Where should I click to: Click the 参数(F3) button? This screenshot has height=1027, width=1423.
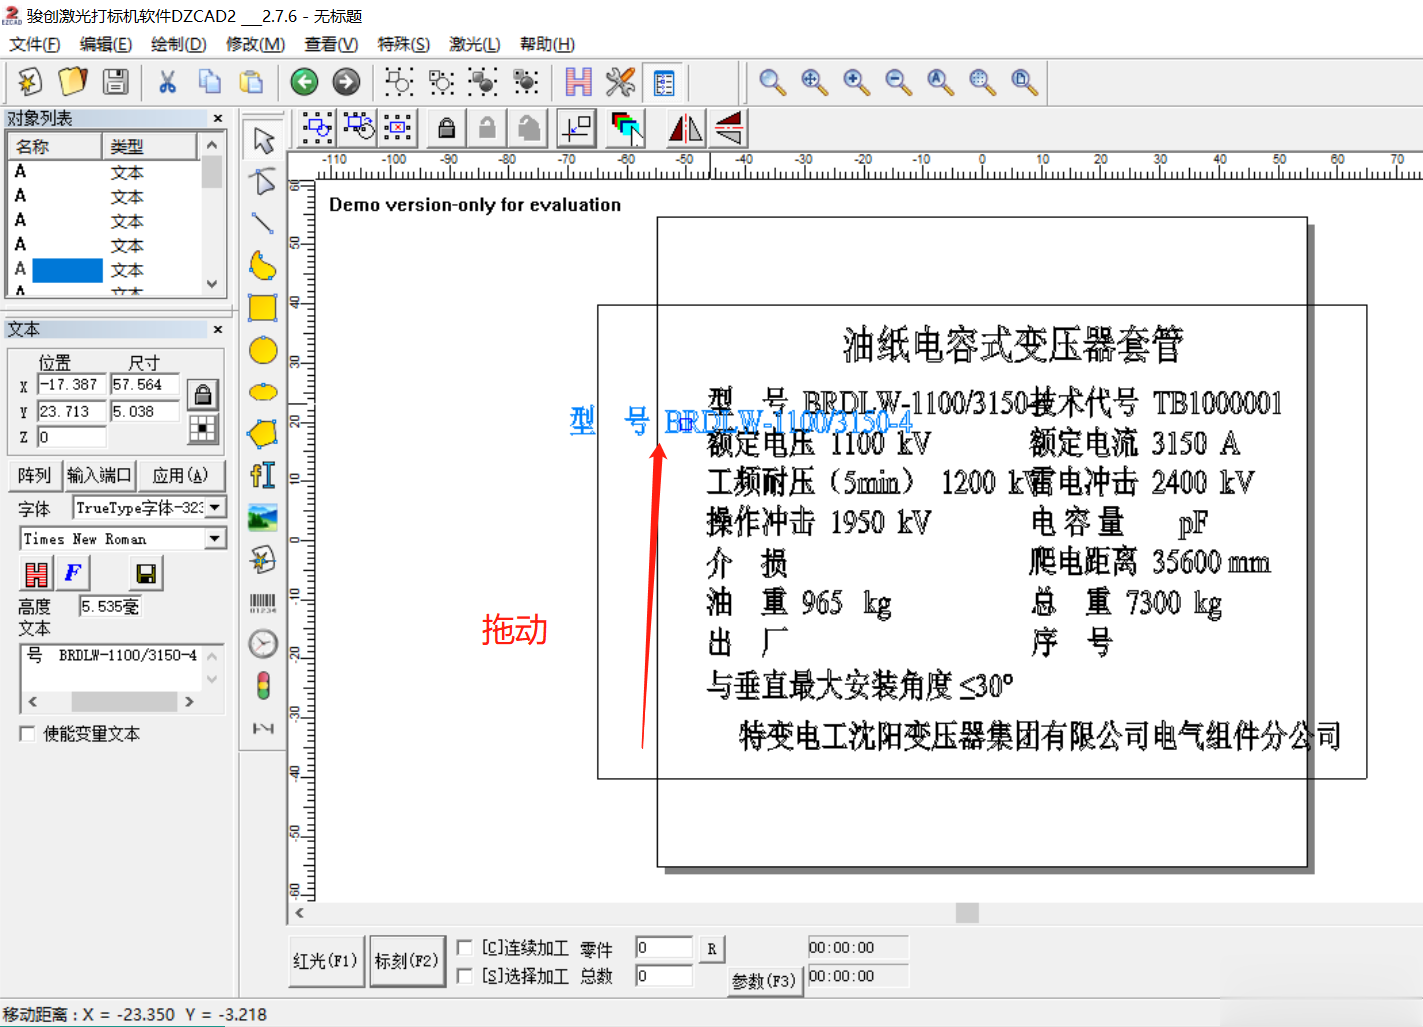(x=764, y=981)
